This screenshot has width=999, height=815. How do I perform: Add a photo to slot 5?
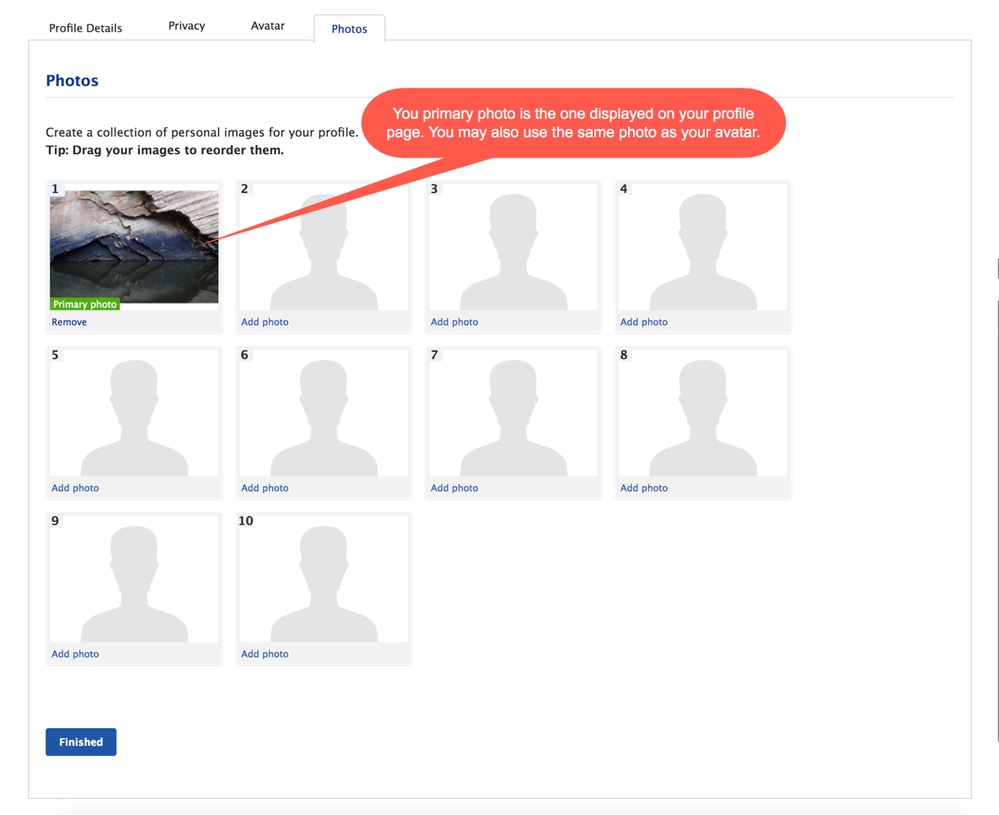[x=74, y=487]
